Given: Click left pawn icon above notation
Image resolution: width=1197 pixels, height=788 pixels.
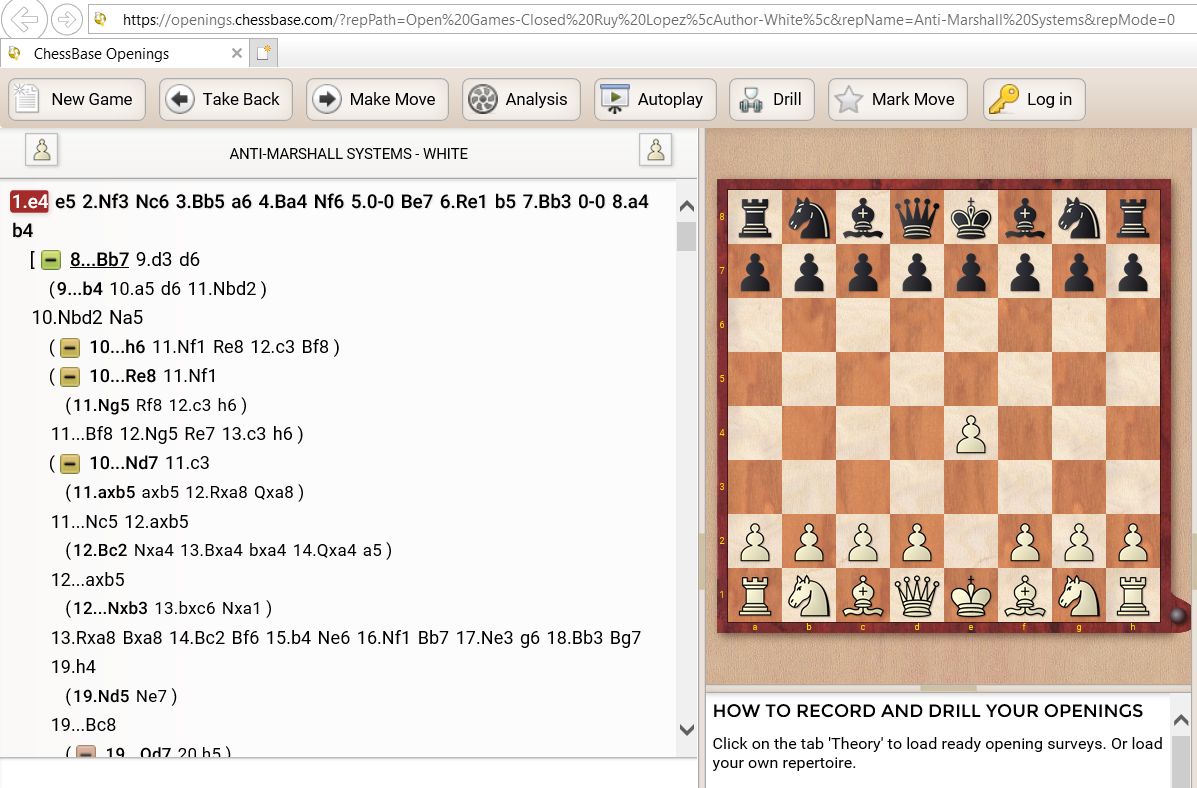Looking at the screenshot, I should (41, 150).
